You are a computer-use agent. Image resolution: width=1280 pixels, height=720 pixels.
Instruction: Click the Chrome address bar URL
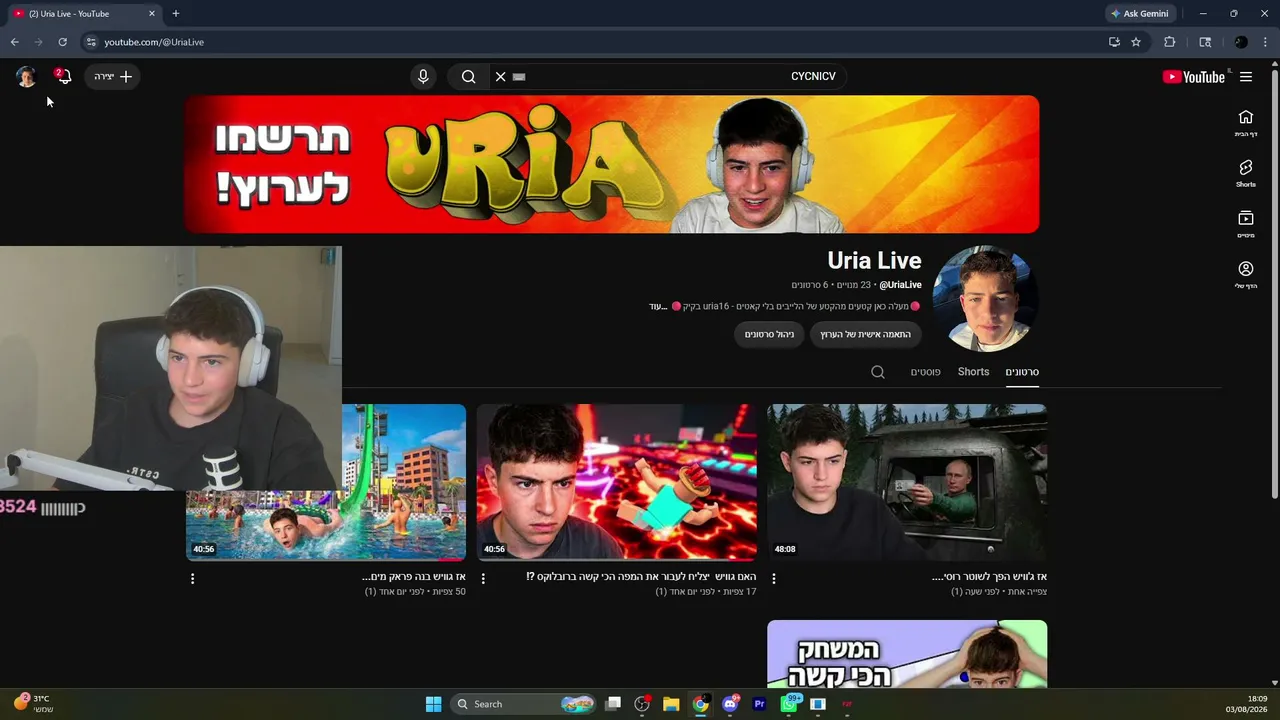pyautogui.click(x=154, y=42)
